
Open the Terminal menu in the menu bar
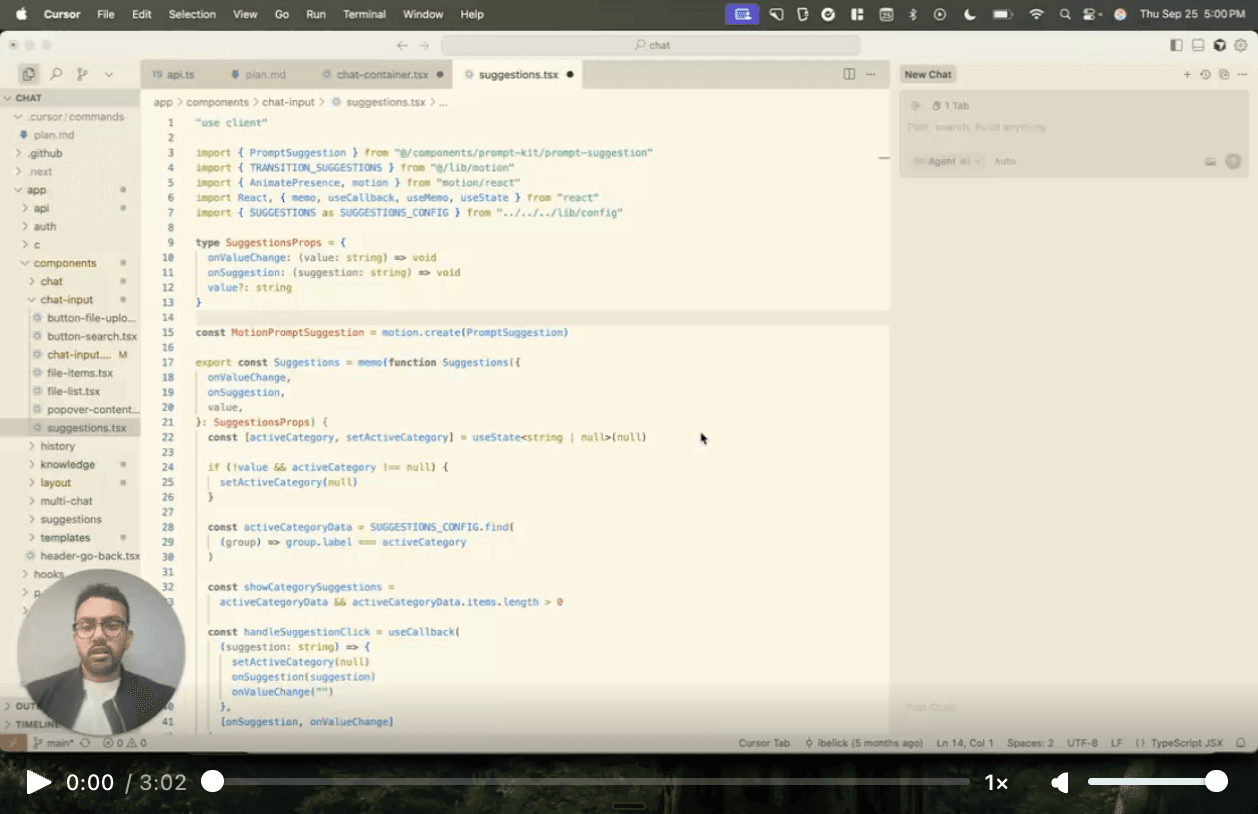pyautogui.click(x=364, y=14)
